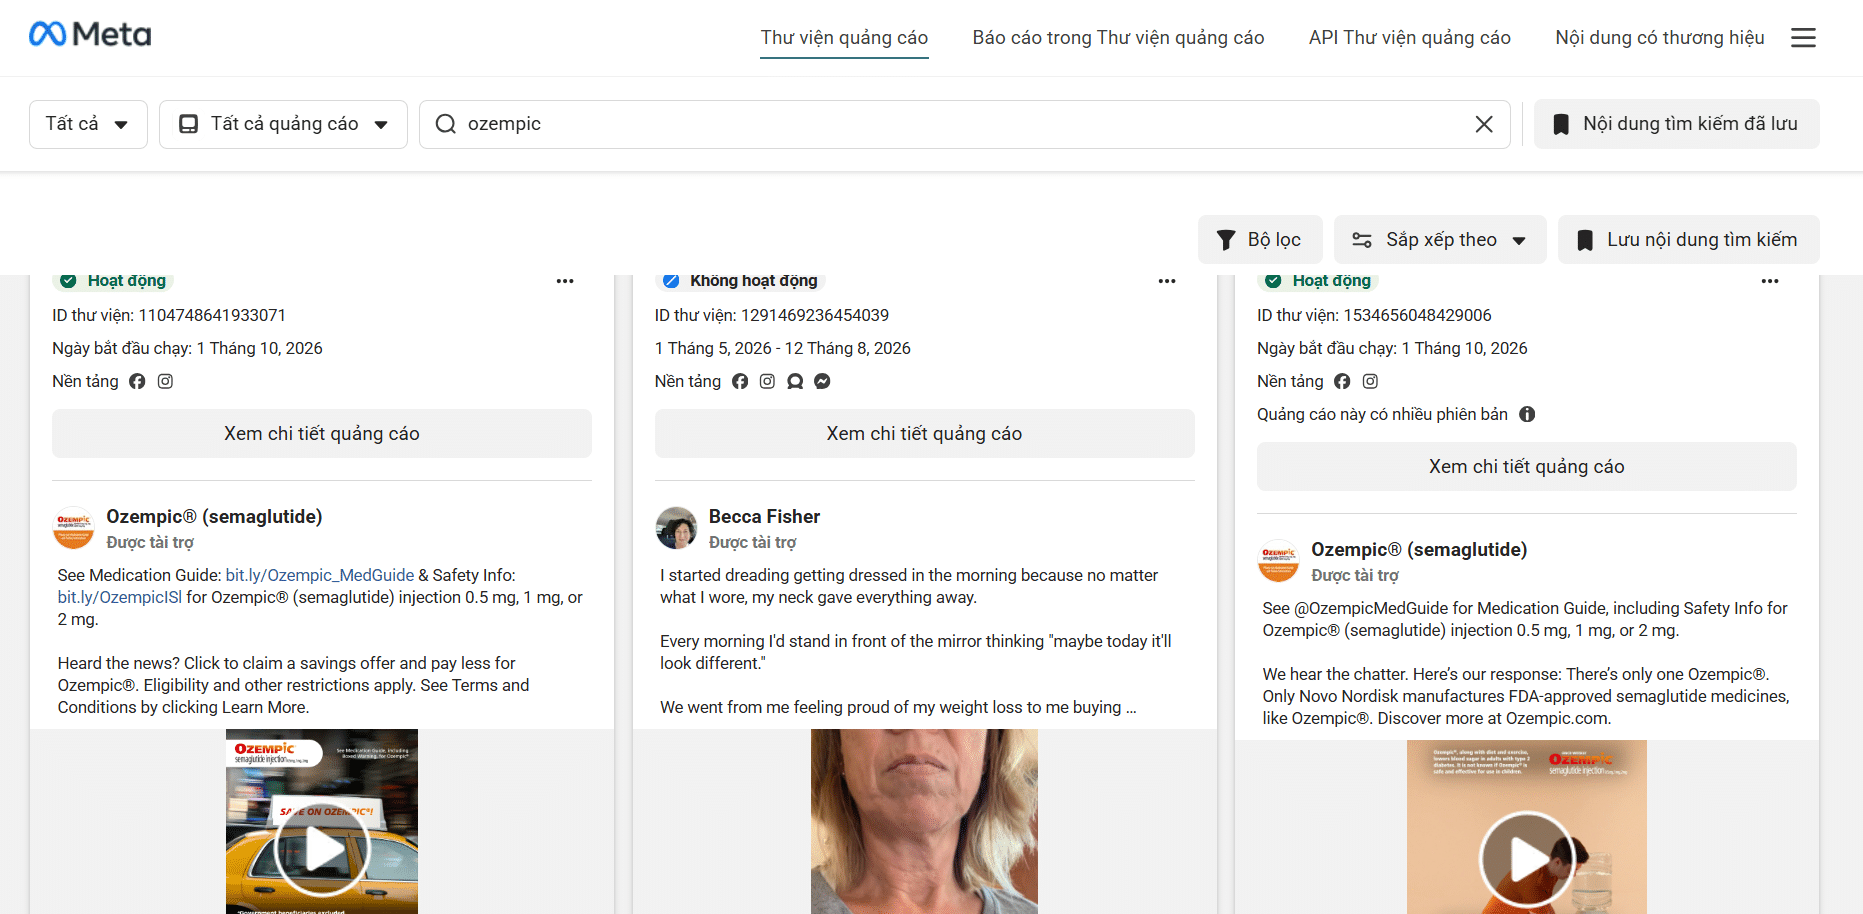Open 'Becca Fisher' advertiser name
This screenshot has height=914, width=1863.
click(x=764, y=517)
